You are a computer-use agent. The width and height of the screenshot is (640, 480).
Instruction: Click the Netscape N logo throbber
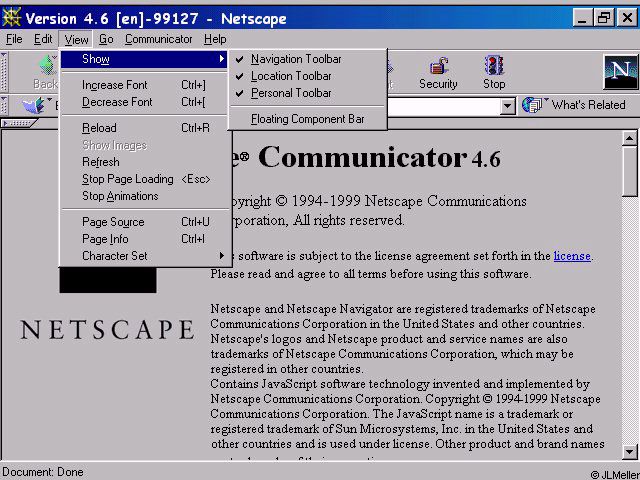pyautogui.click(x=621, y=72)
